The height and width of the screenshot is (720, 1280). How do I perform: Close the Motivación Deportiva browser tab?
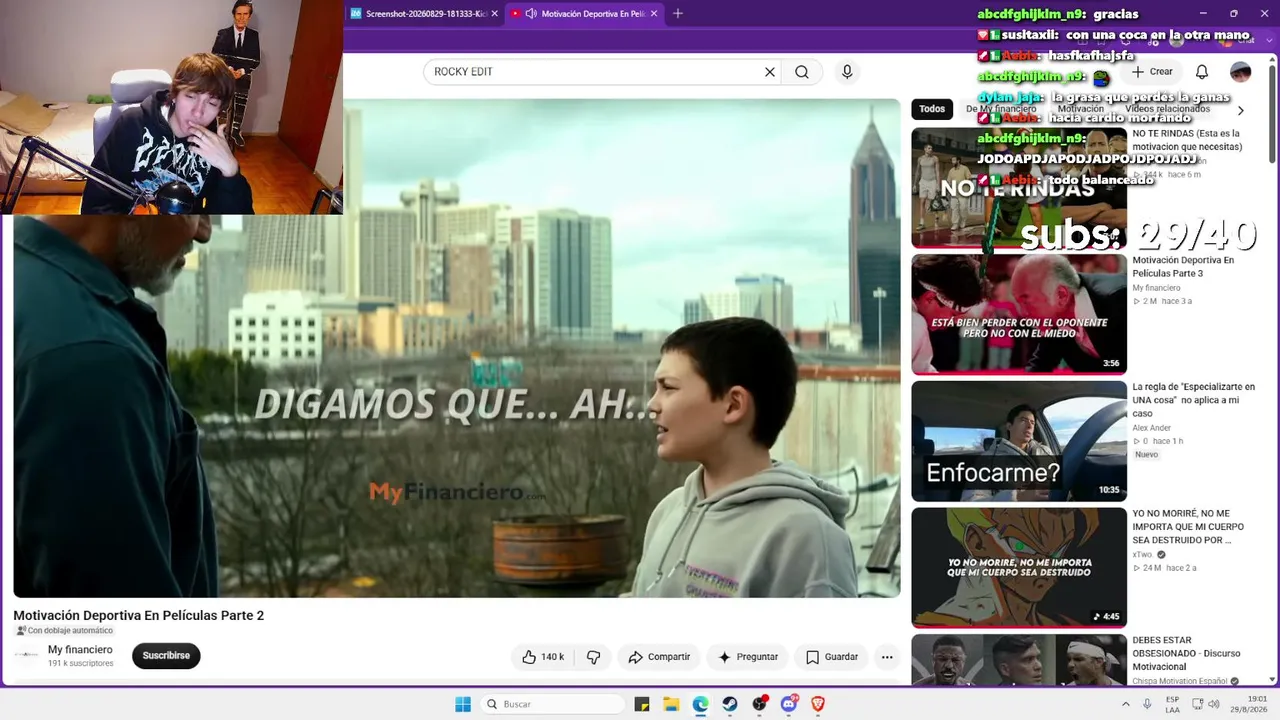(654, 14)
